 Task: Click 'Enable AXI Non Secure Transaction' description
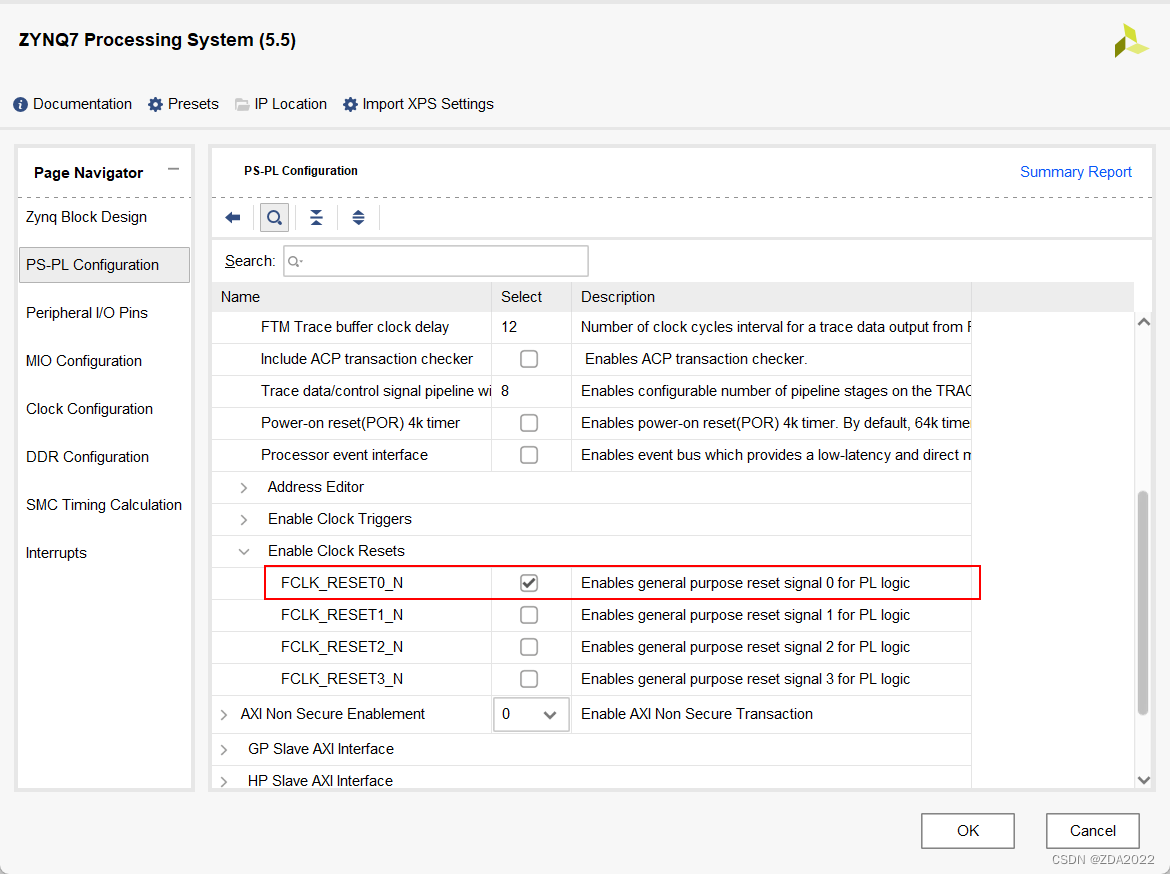pos(697,714)
